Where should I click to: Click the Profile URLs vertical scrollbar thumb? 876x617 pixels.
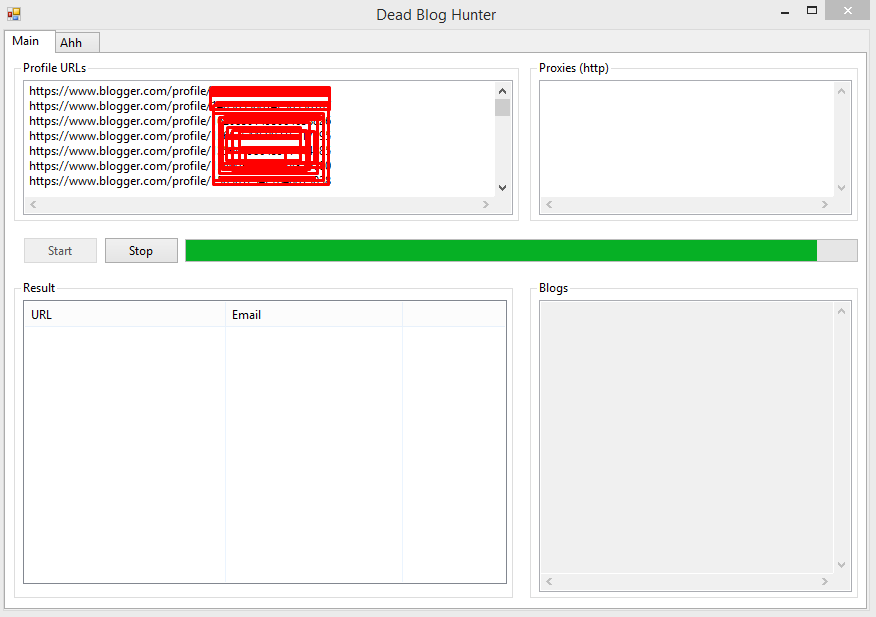pyautogui.click(x=502, y=107)
